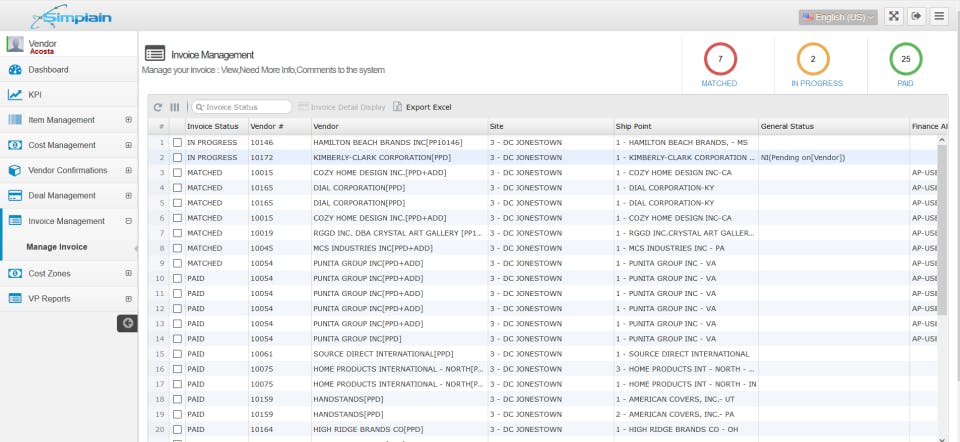
Task: Click the PAID status counter
Action: (x=906, y=66)
